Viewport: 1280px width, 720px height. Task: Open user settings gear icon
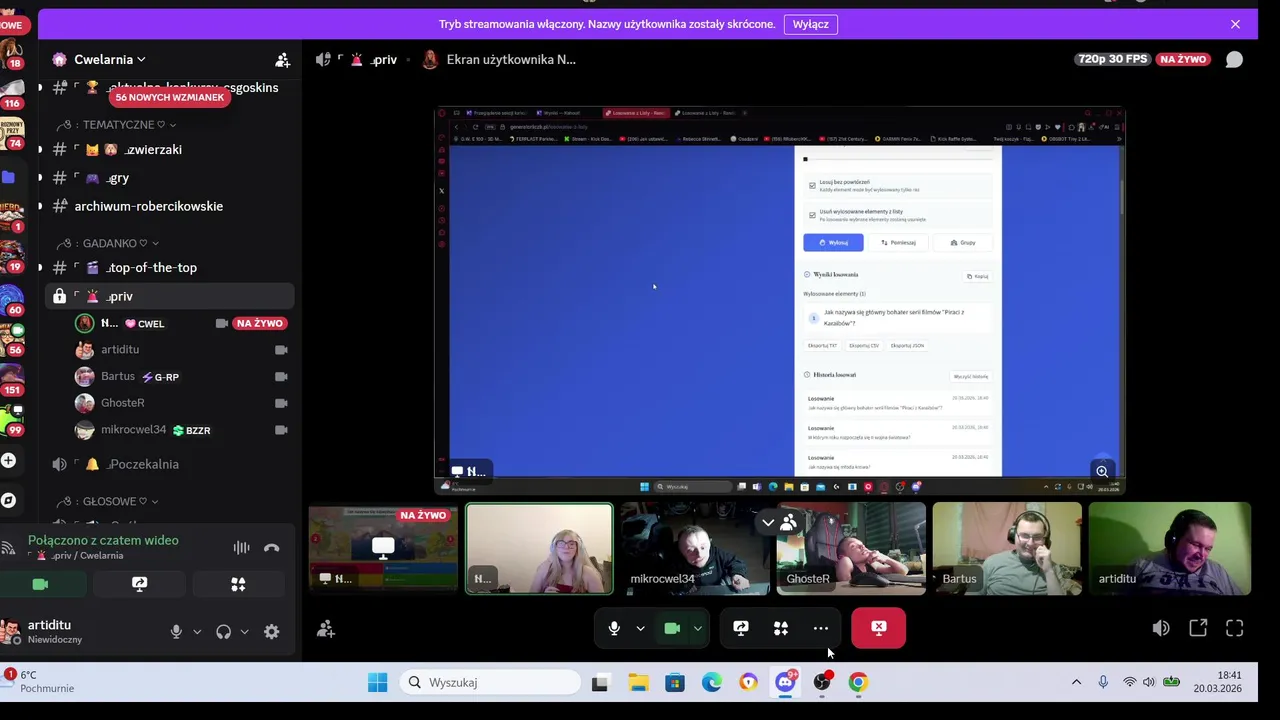point(271,632)
